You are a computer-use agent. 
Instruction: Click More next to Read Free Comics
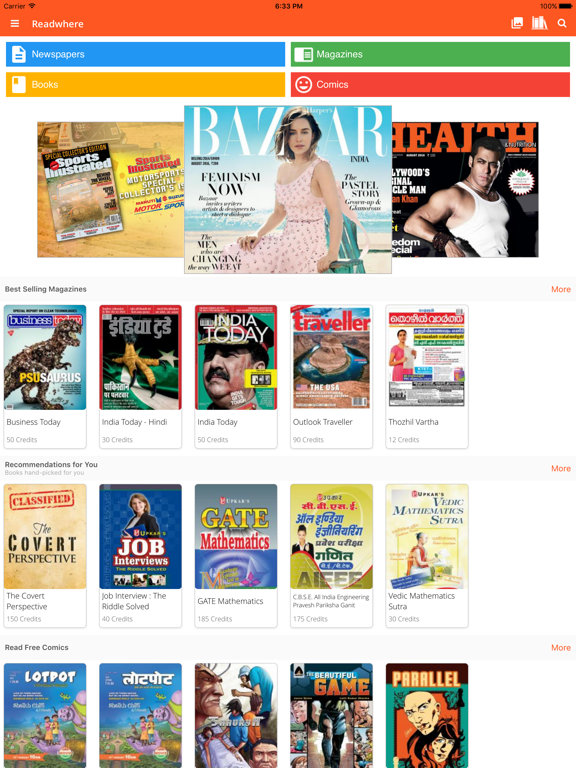point(560,648)
